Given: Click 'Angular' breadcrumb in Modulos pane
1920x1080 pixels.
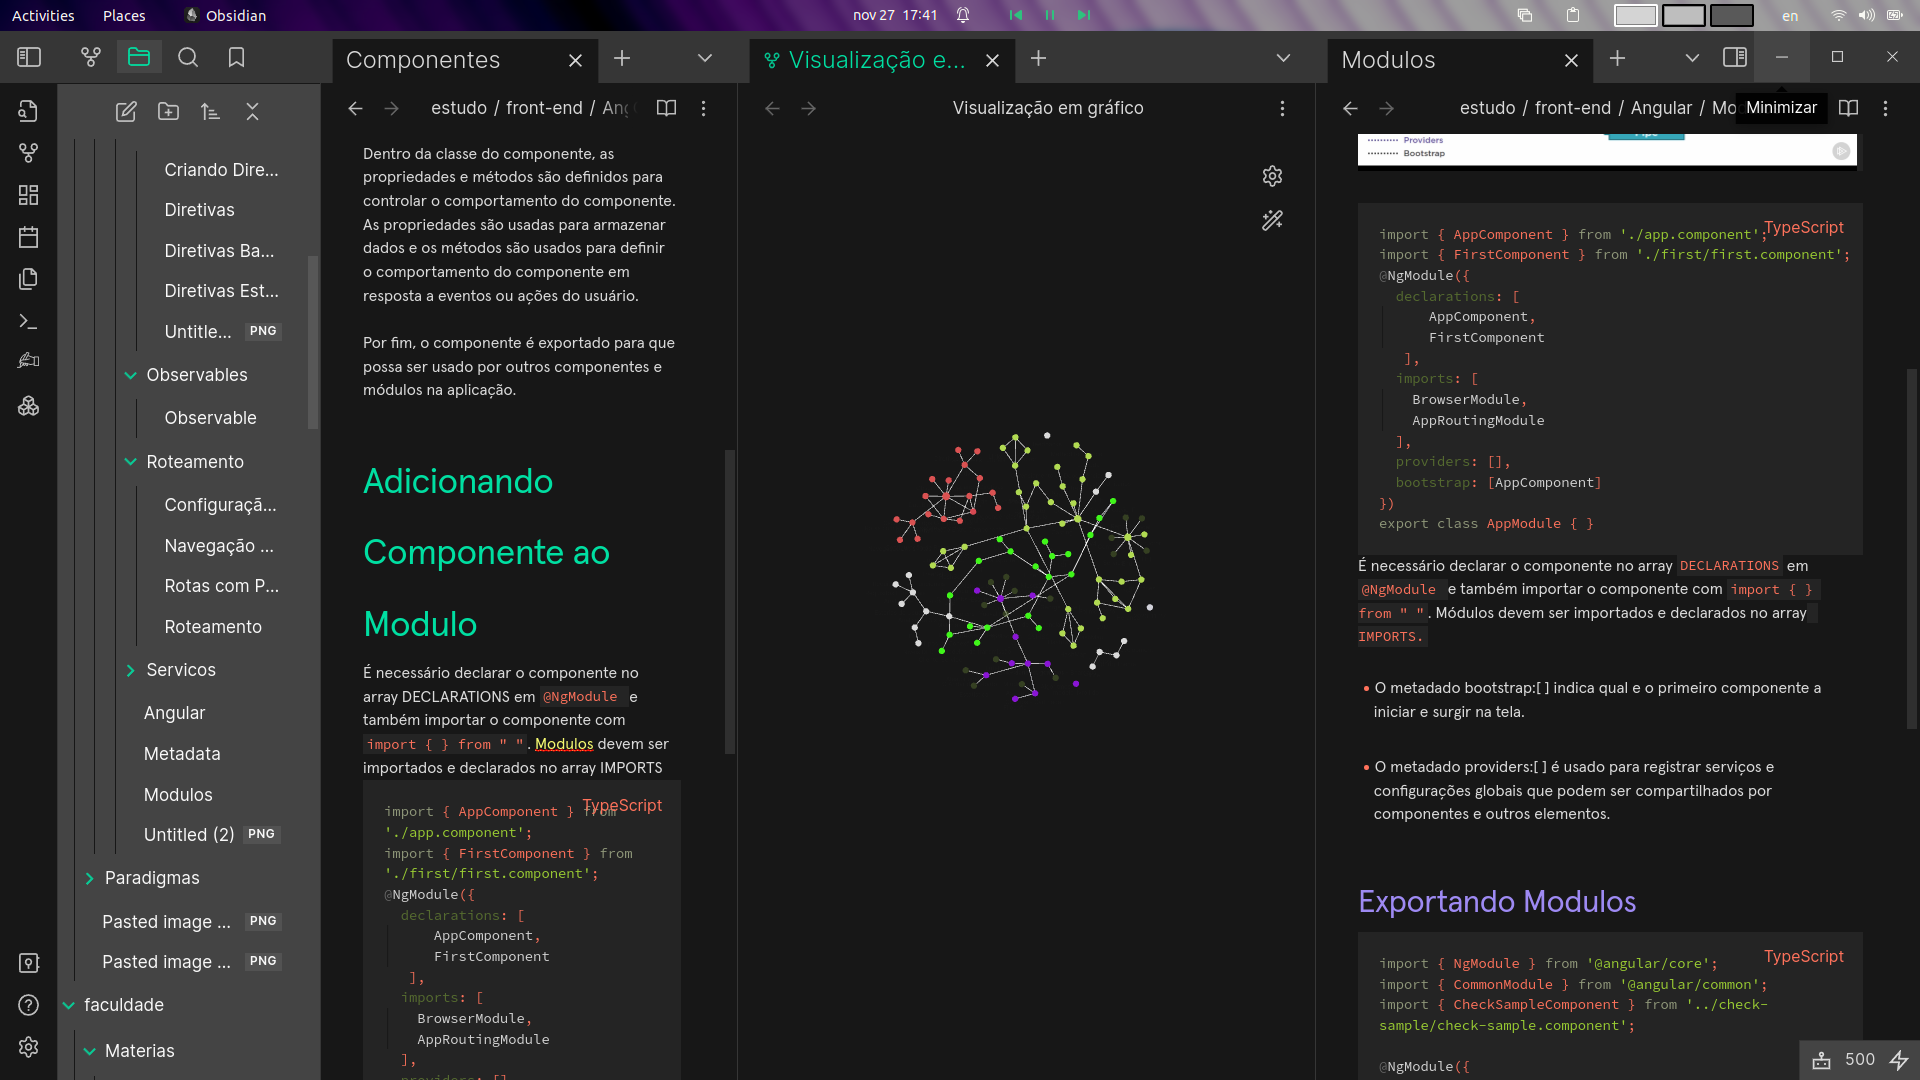Looking at the screenshot, I should (1661, 108).
